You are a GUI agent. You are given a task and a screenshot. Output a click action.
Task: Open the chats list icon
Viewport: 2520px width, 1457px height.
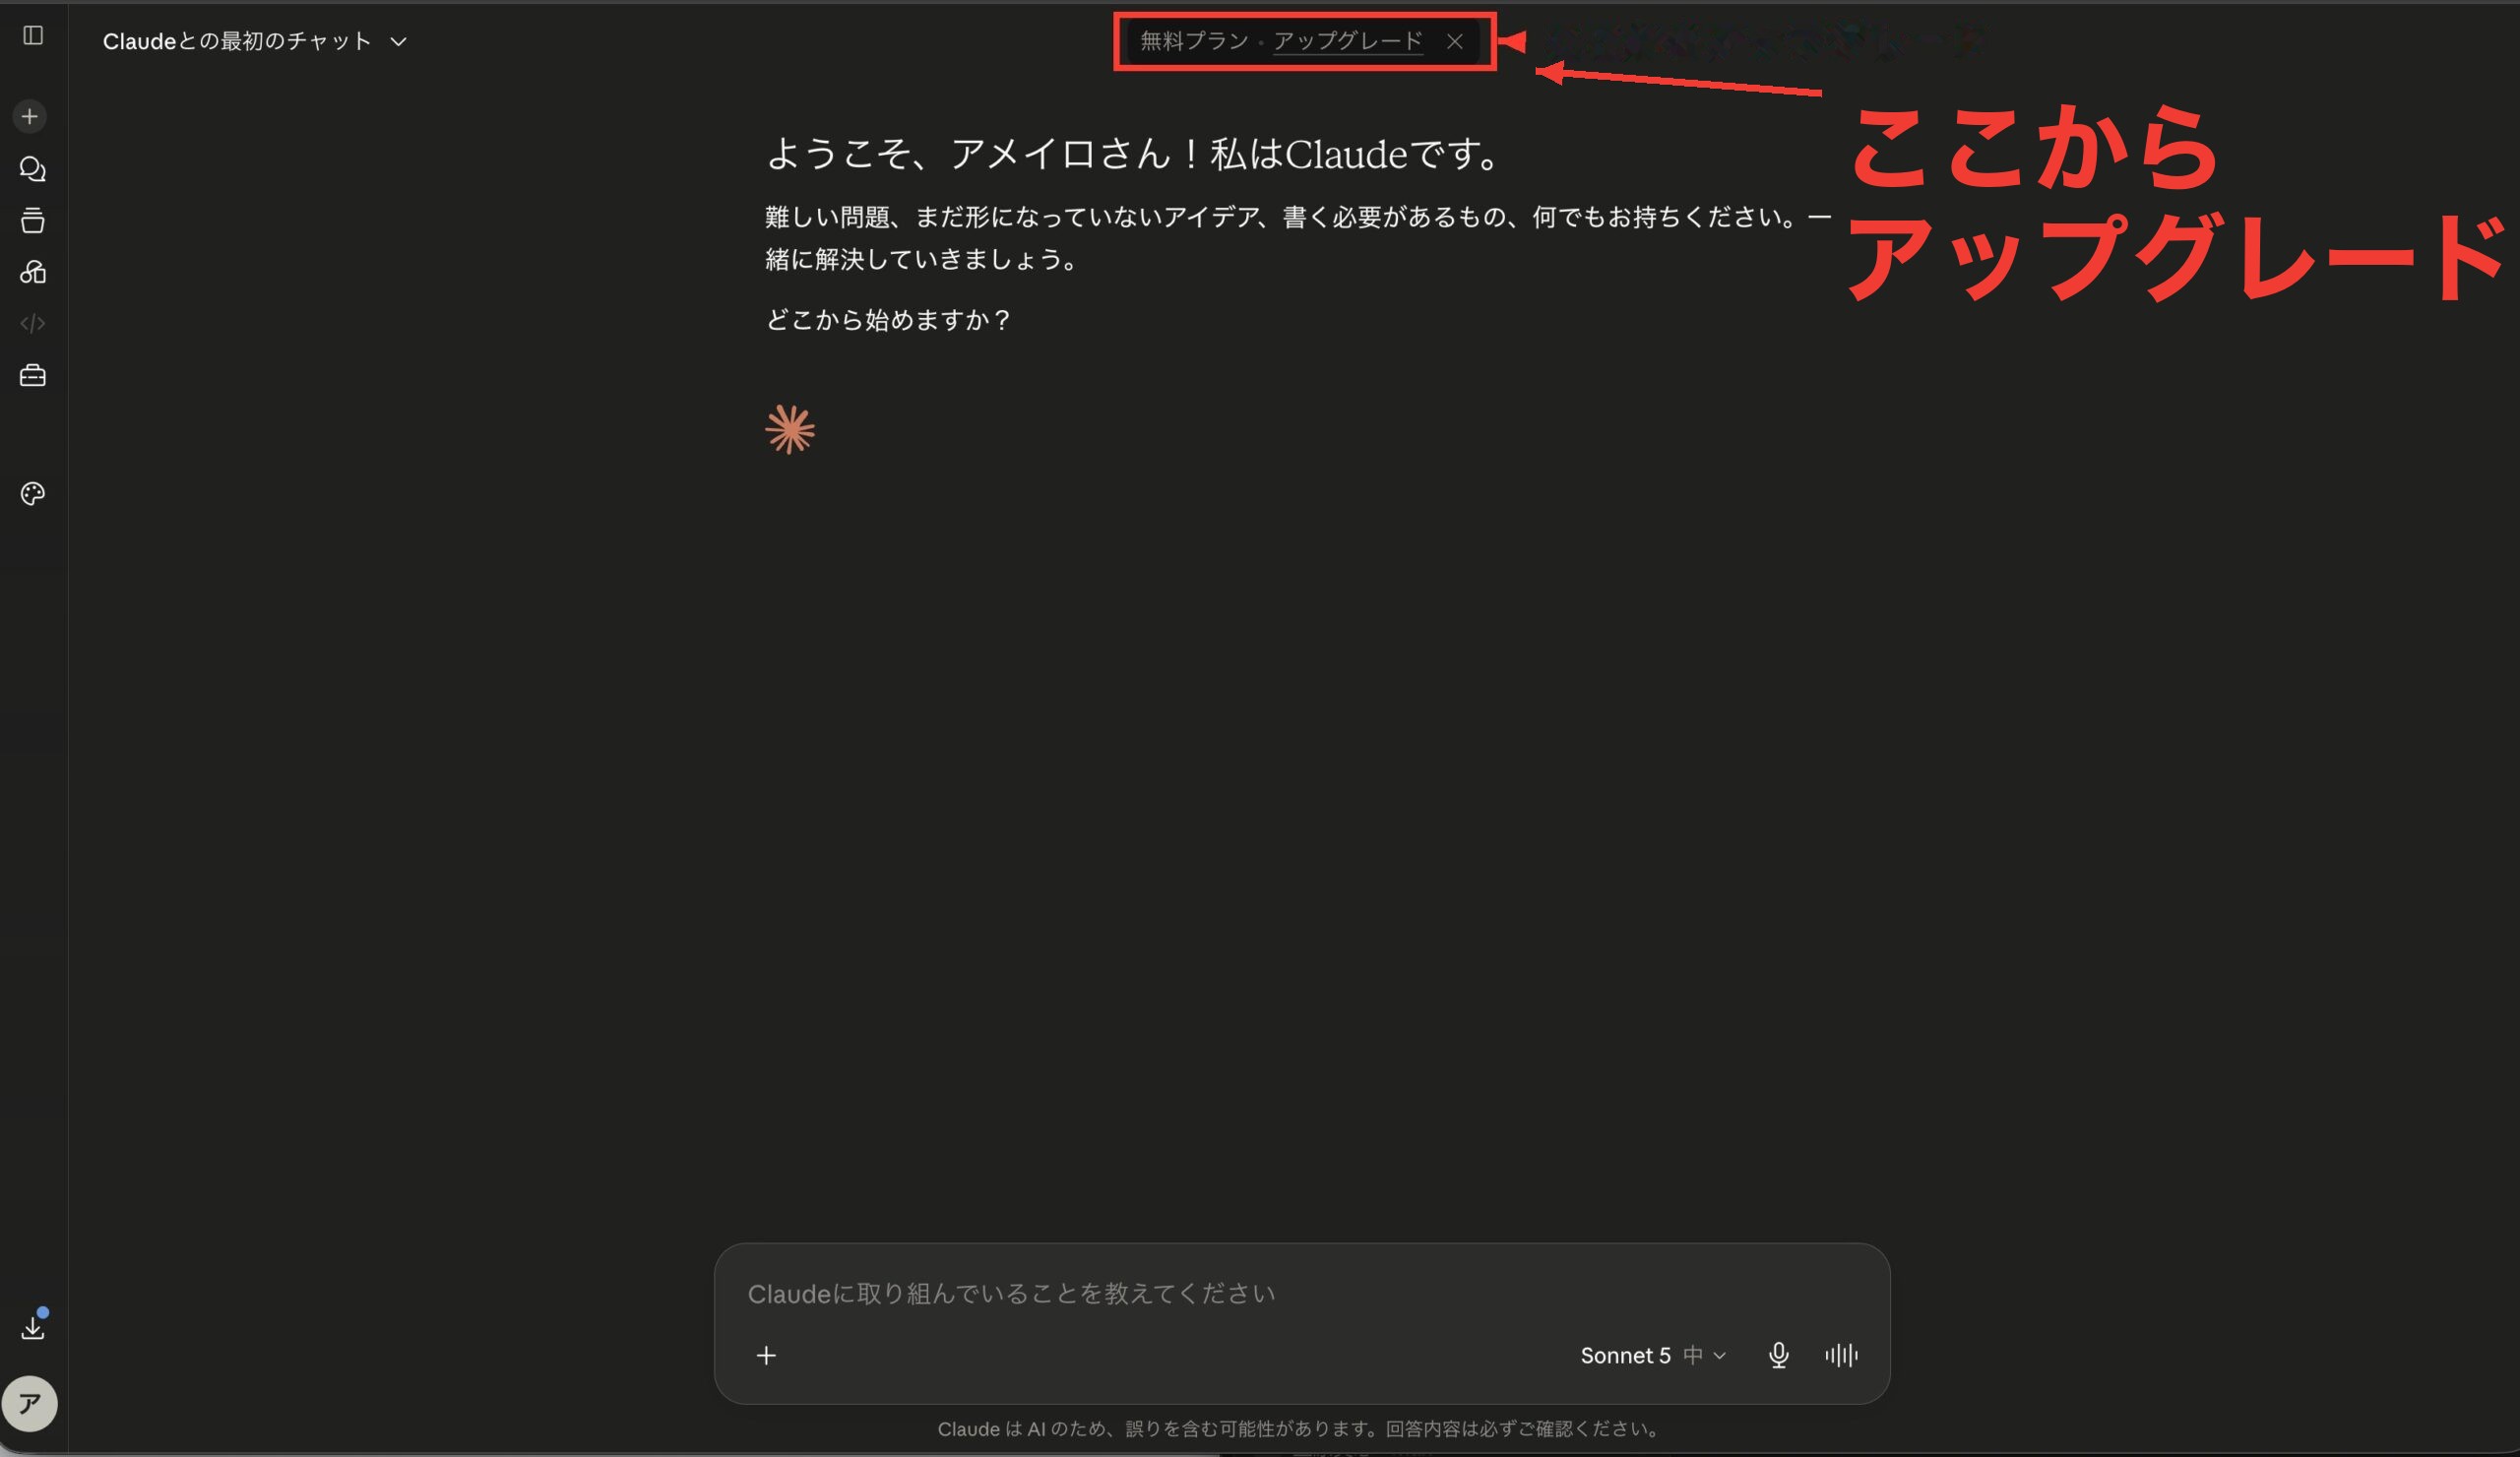[33, 169]
